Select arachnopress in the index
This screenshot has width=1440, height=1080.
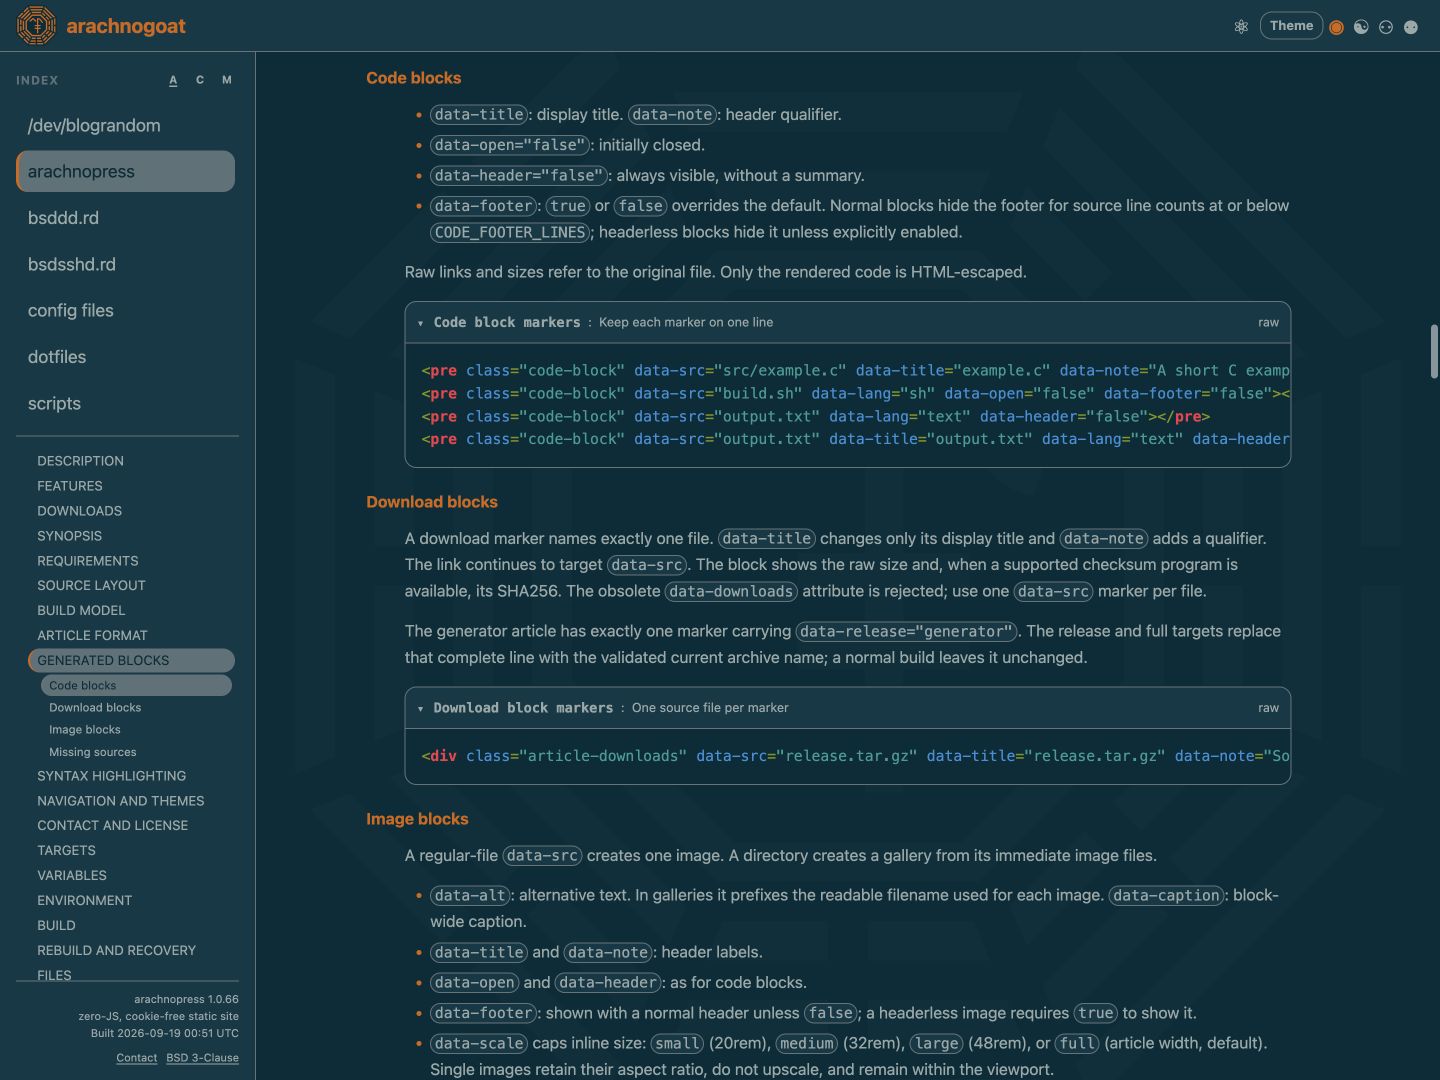point(126,171)
